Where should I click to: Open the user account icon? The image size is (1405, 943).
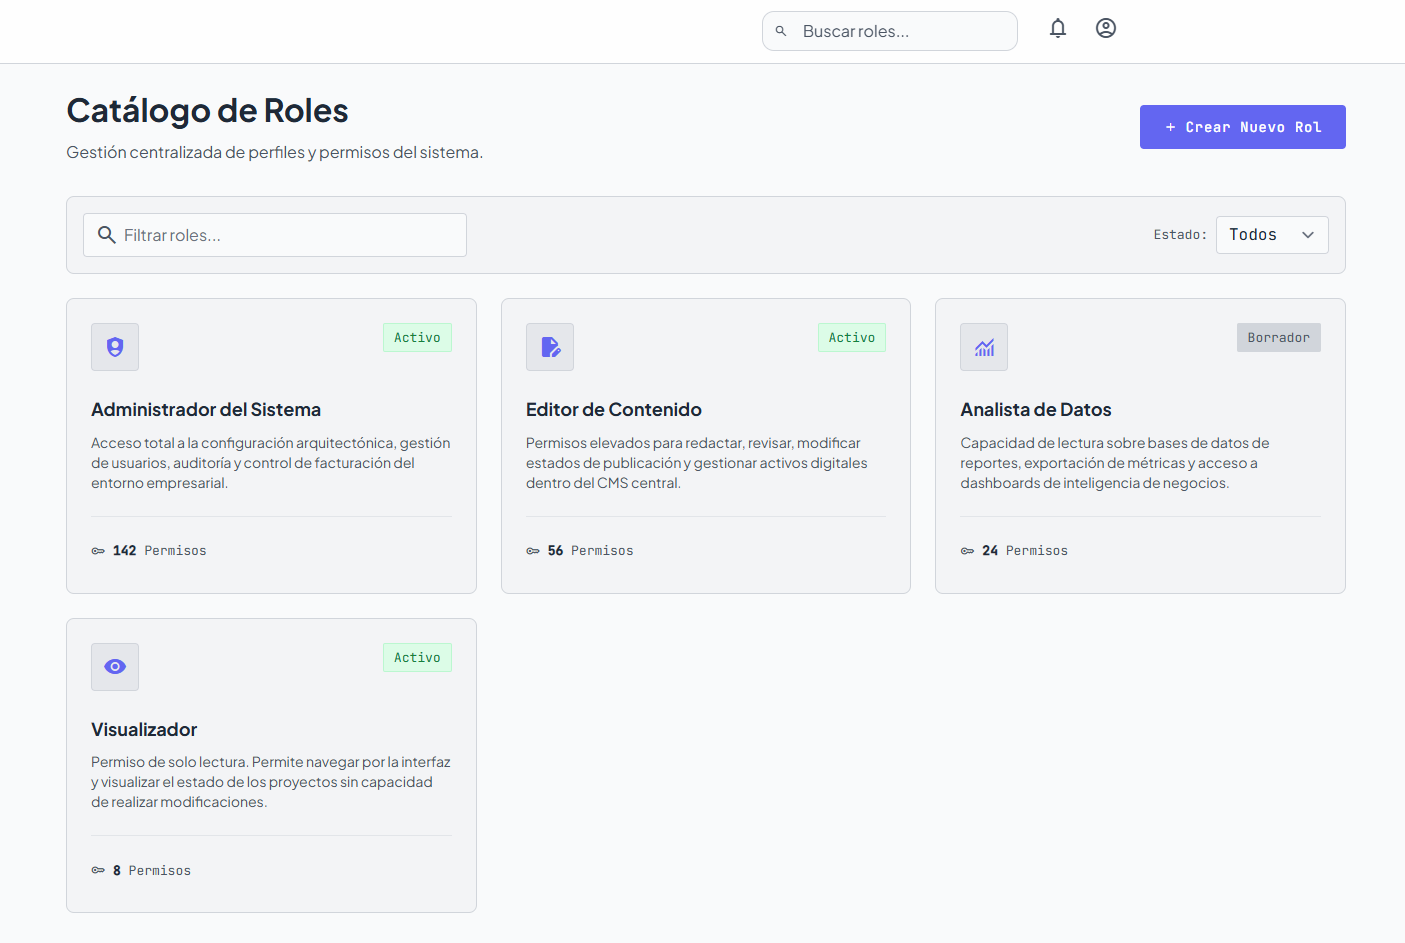pos(1106,28)
